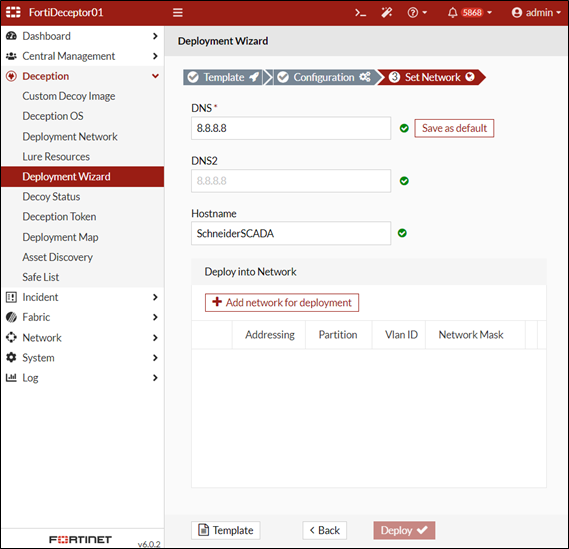Viewport: 569px width, 549px height.
Task: Click the Hostname field SchneiderSCADA
Action: pos(291,233)
